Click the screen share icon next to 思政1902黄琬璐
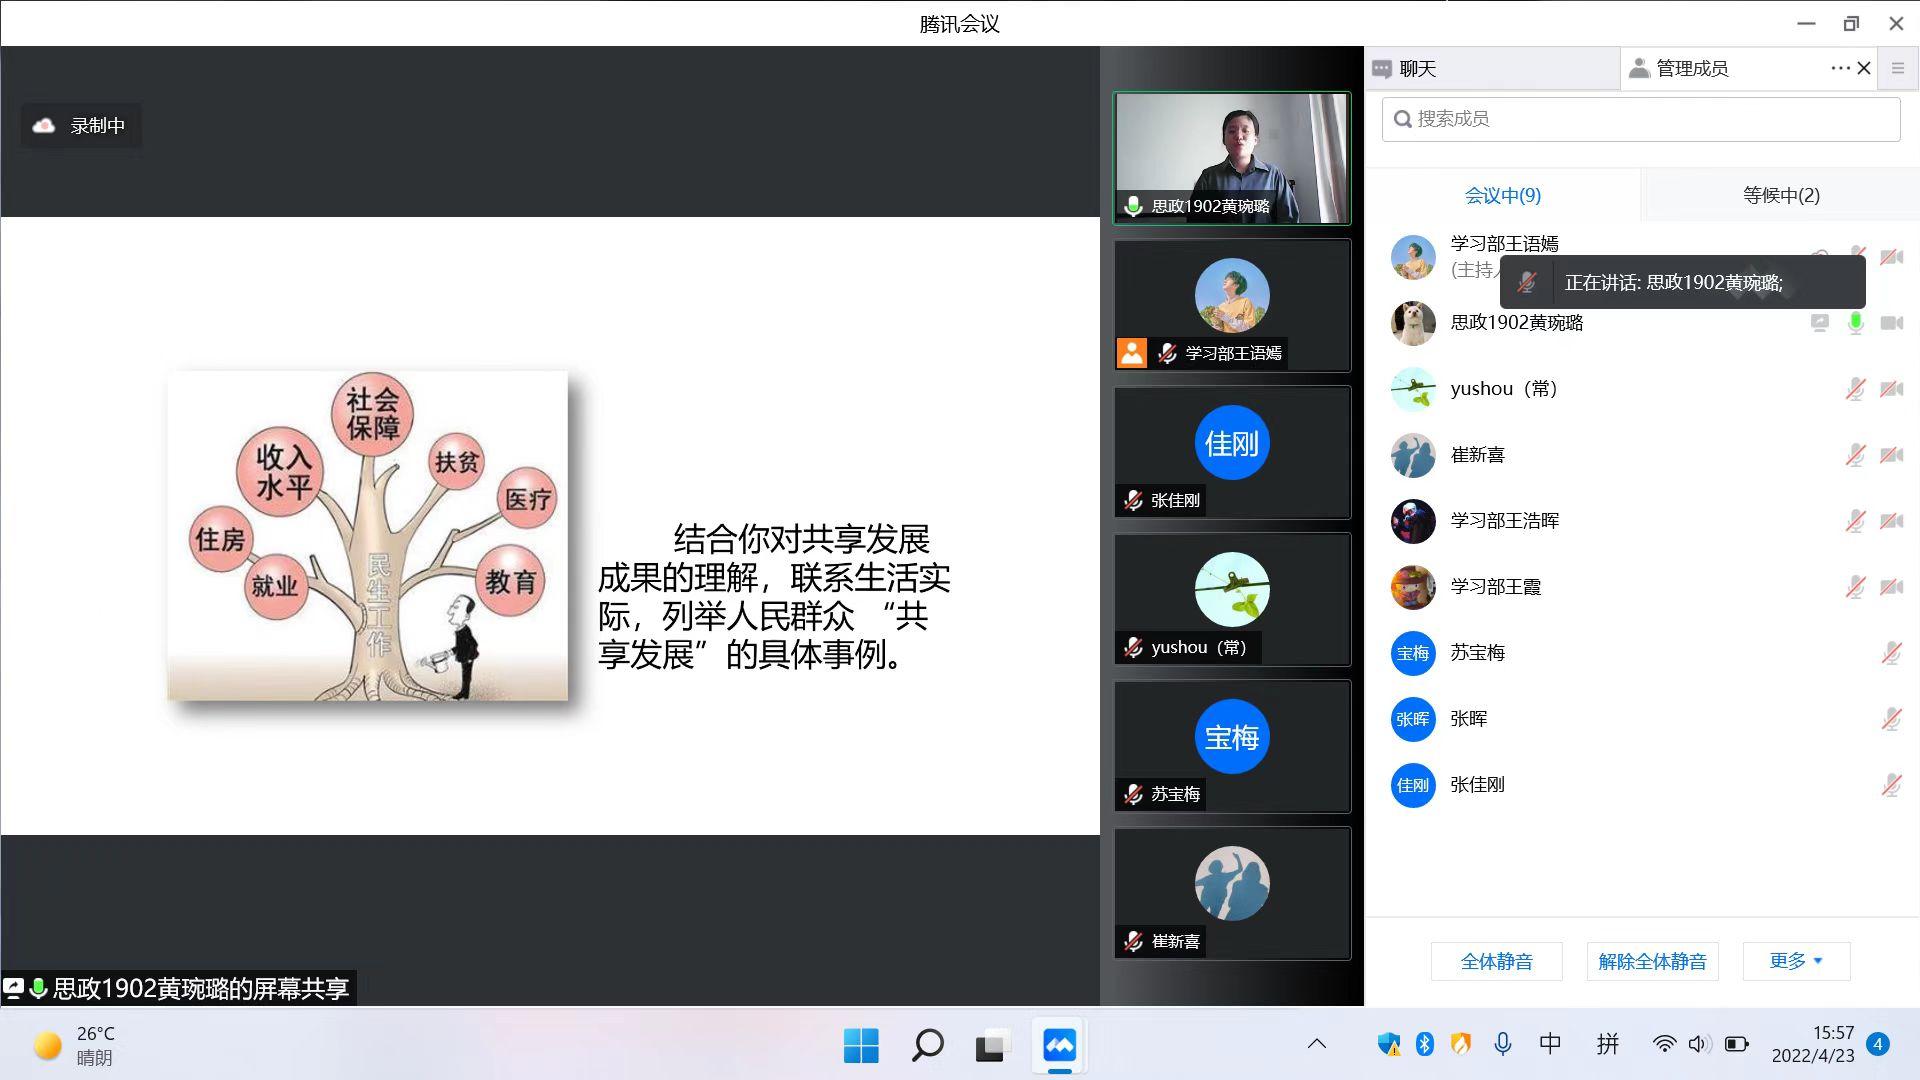1920x1080 pixels. 1819,323
